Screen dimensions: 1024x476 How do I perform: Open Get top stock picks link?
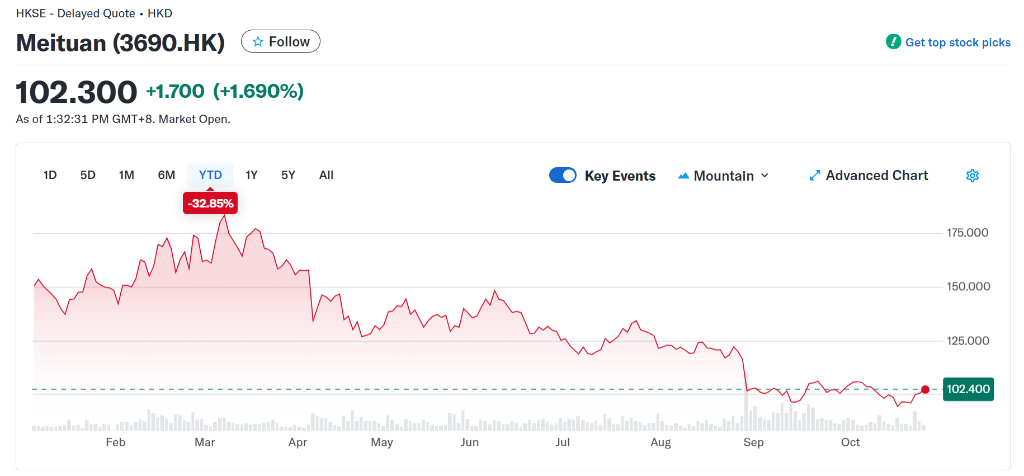[957, 42]
